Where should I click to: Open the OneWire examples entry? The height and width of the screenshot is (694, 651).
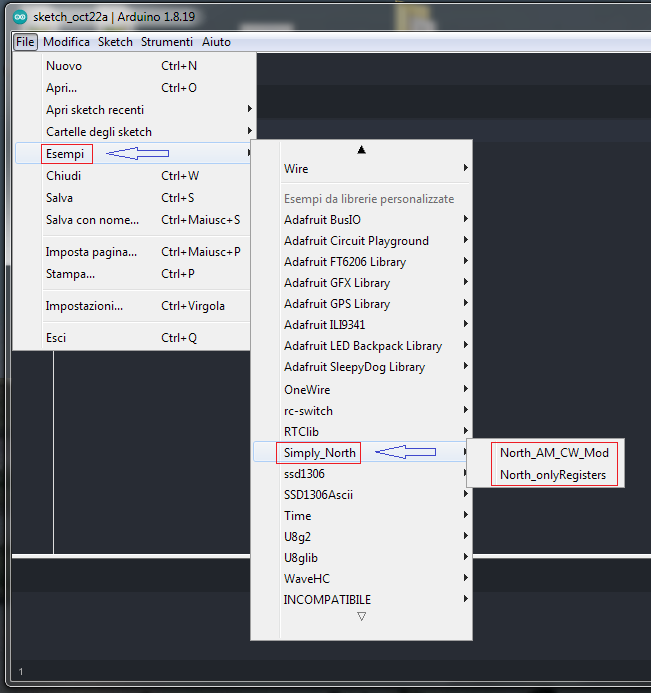(x=362, y=389)
